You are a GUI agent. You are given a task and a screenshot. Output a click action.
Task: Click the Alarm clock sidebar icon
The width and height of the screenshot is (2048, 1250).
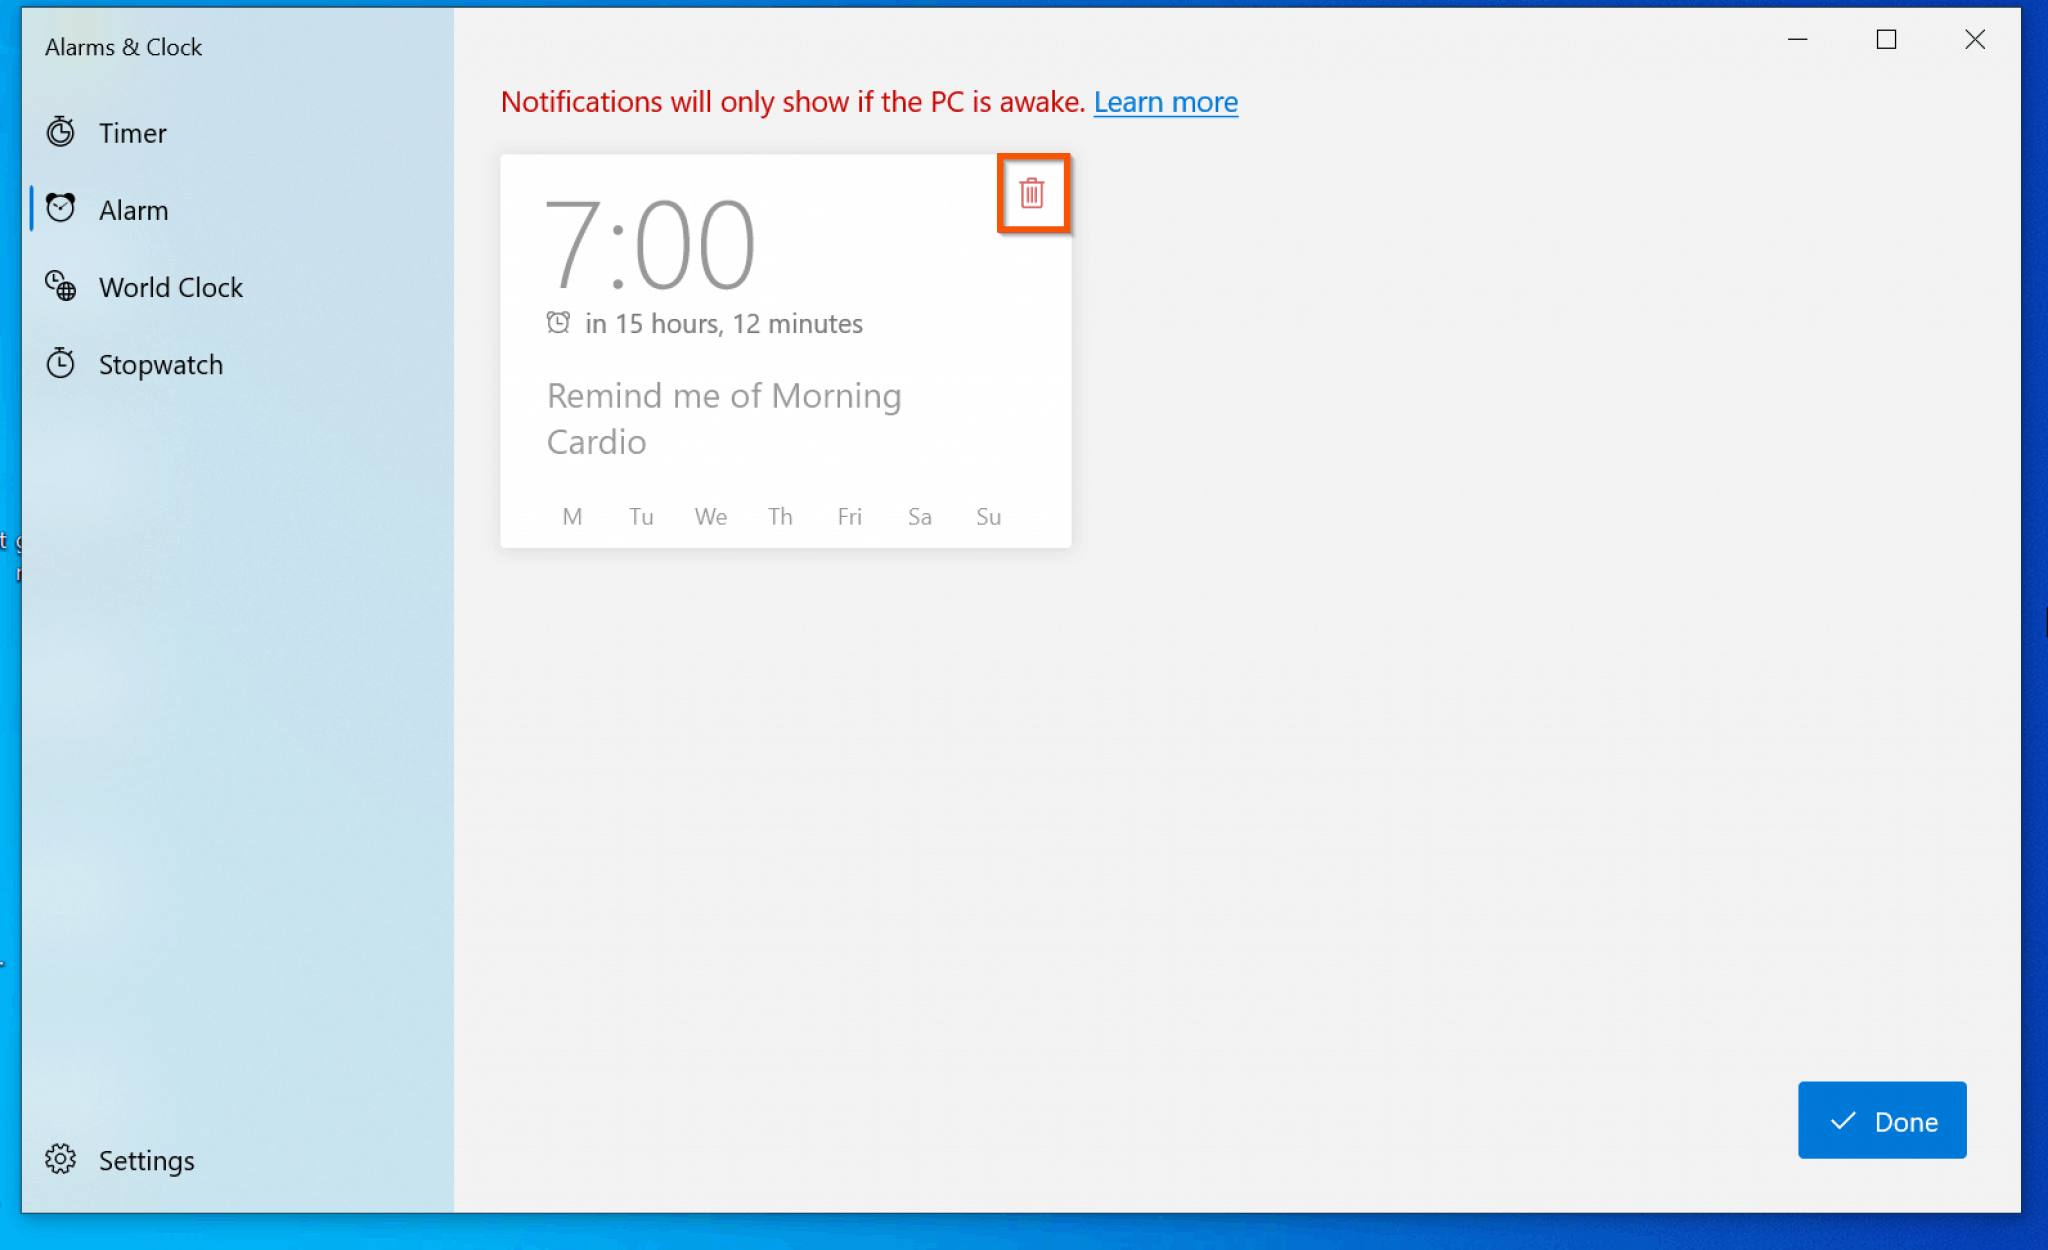pos(61,209)
